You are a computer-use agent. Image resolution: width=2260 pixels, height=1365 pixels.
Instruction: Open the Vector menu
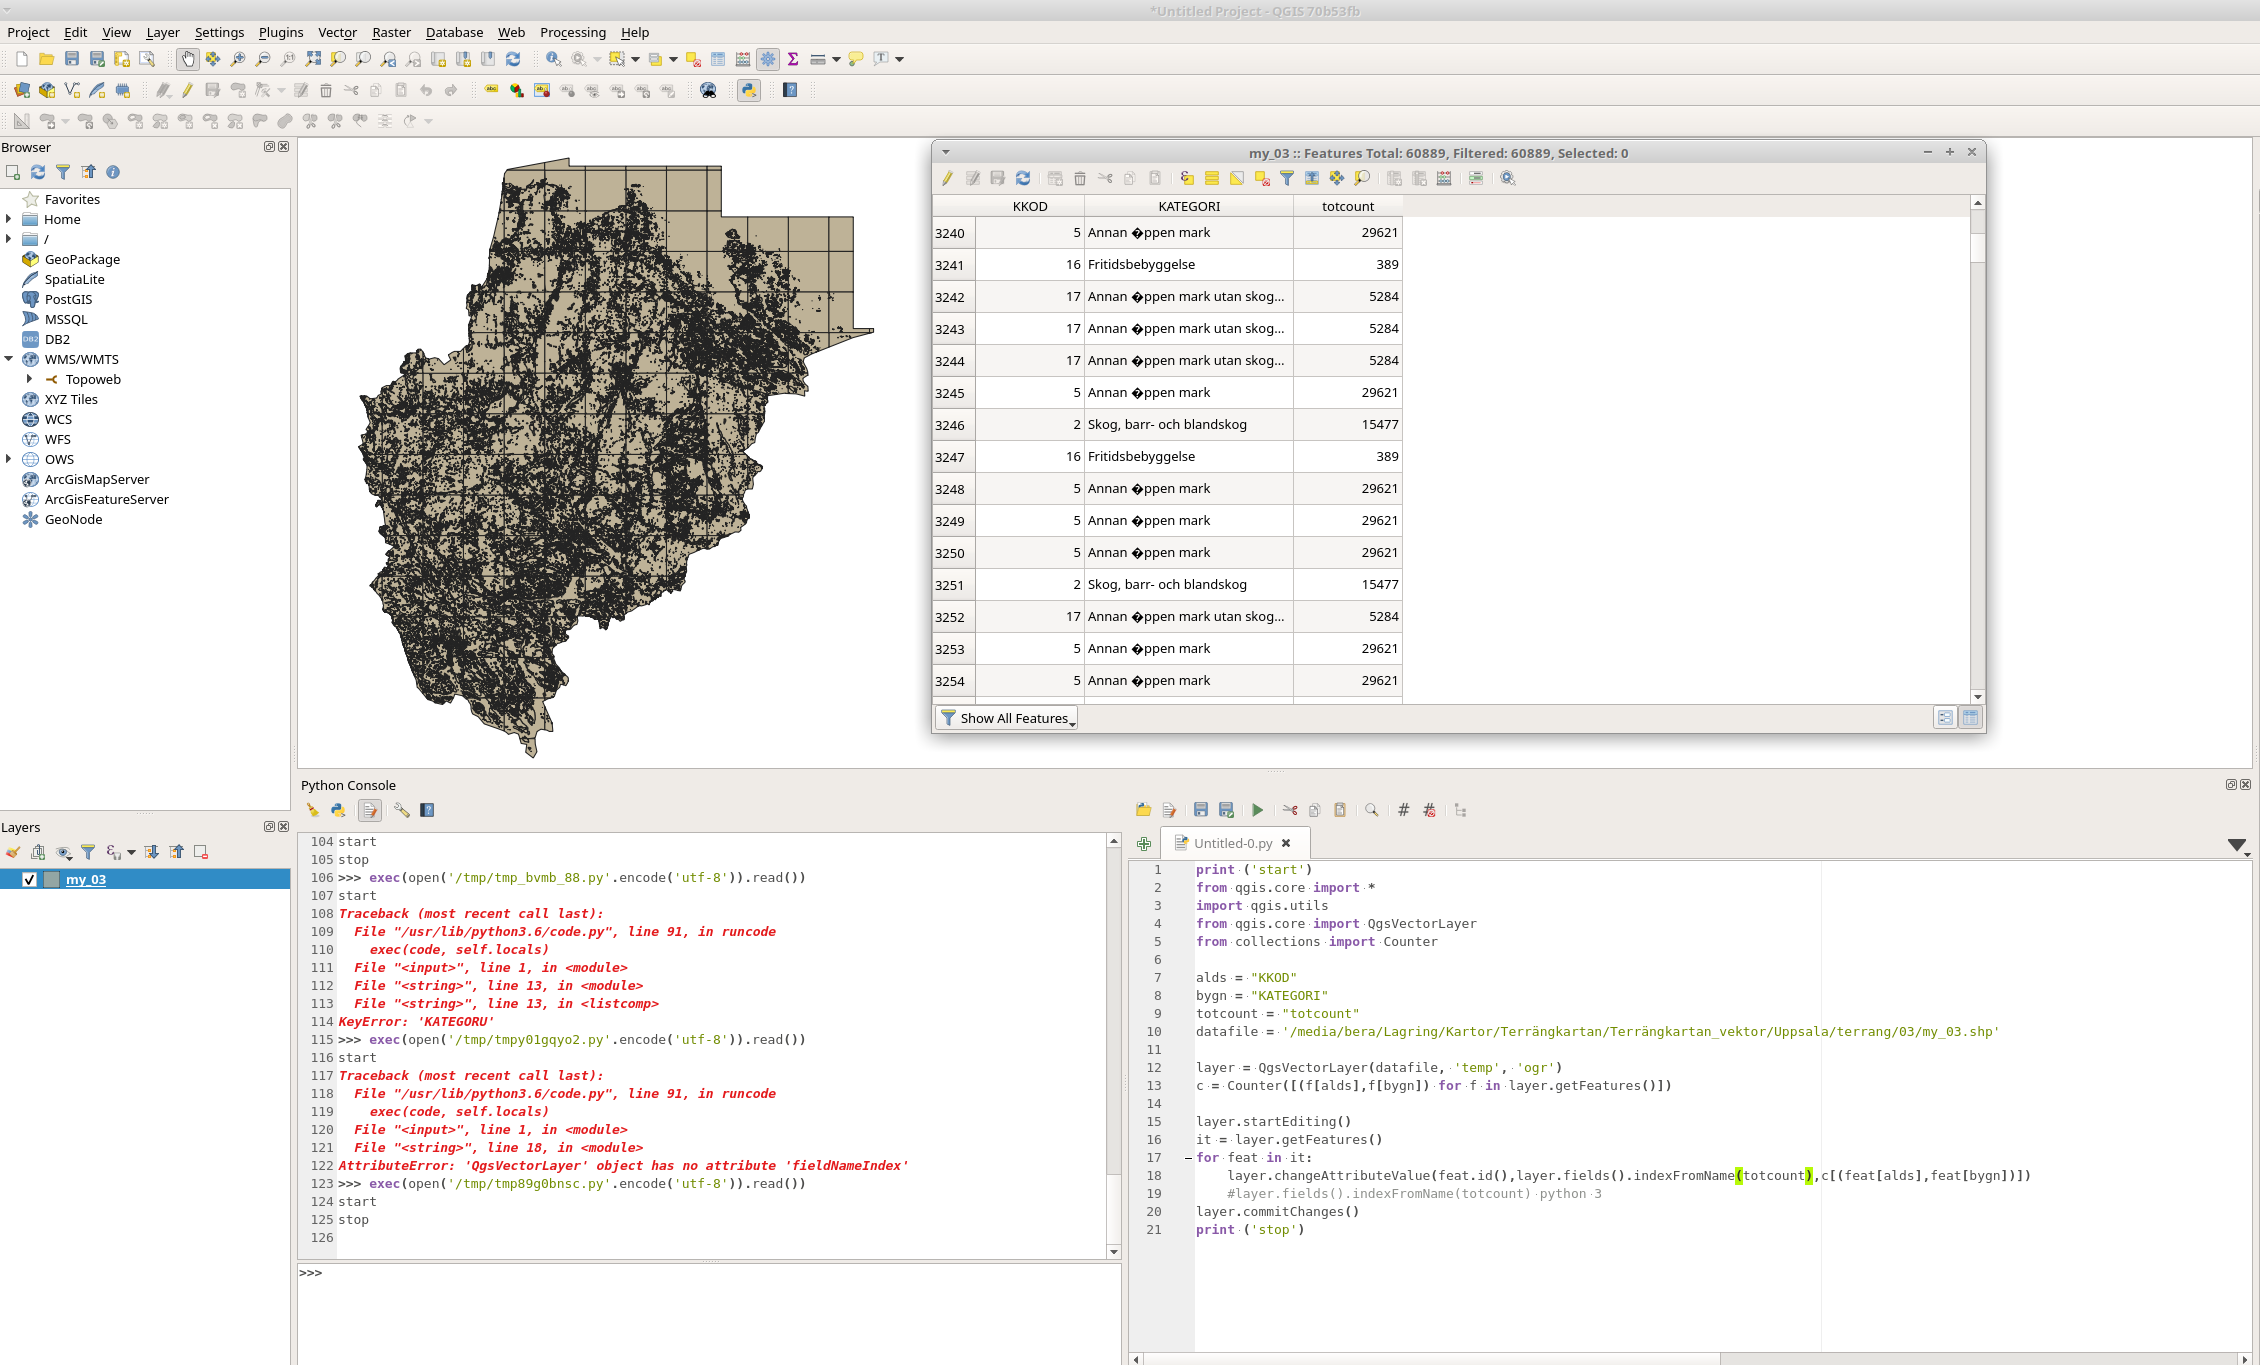[x=337, y=32]
